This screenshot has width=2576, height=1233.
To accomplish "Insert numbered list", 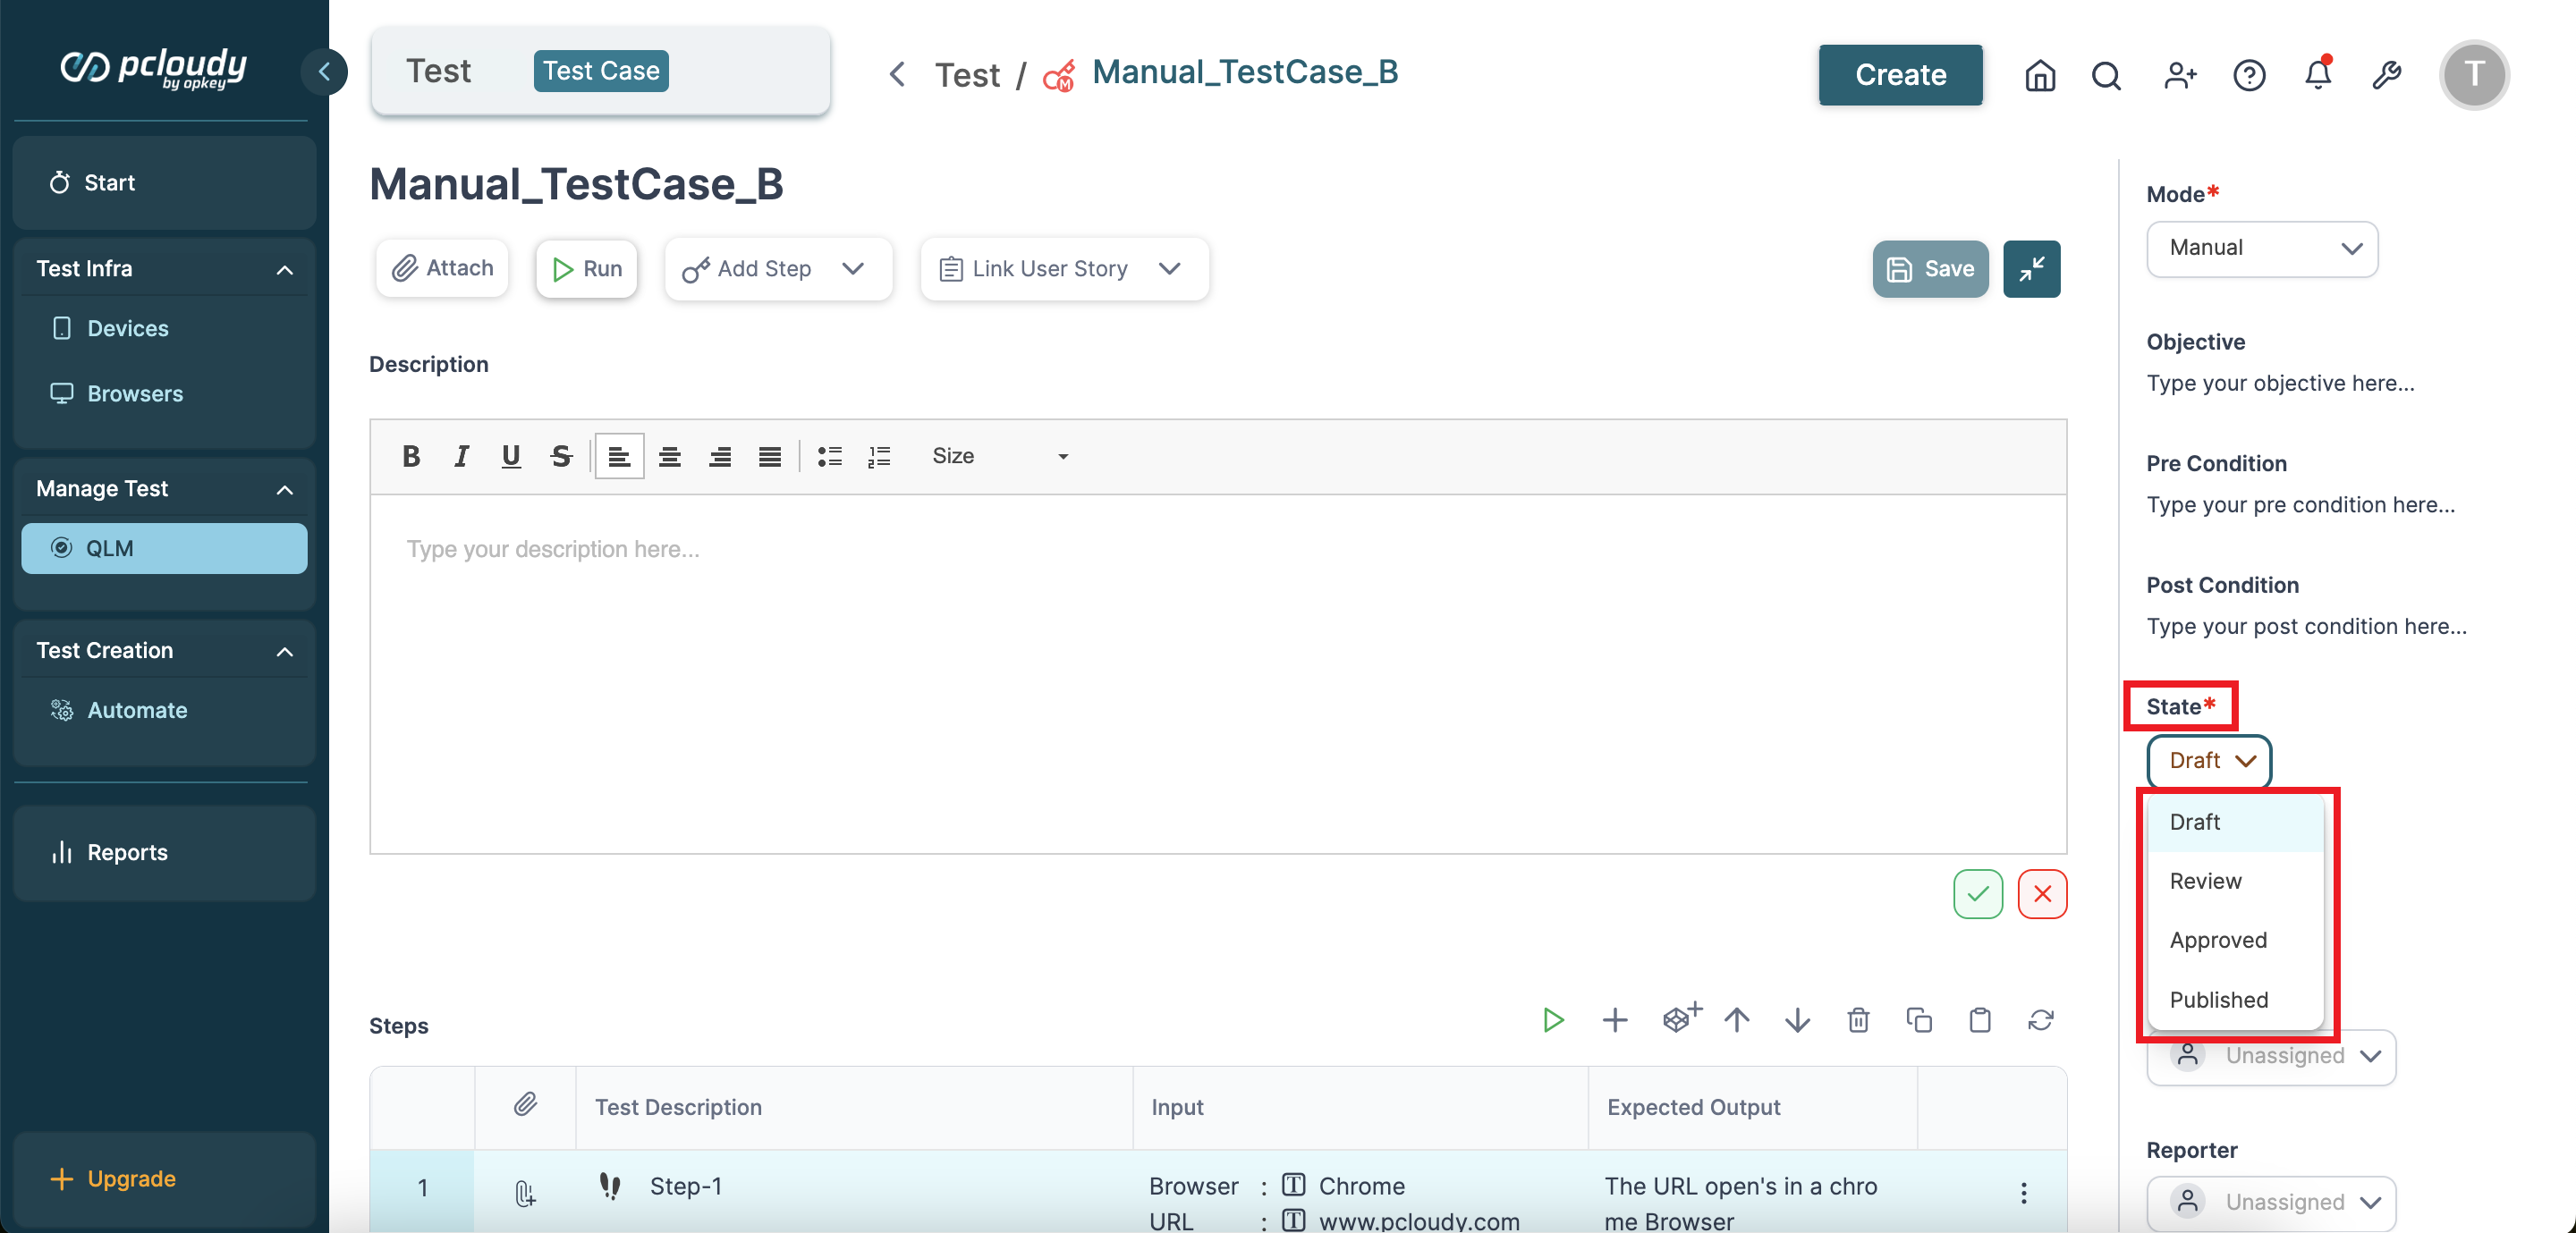I will [x=879, y=456].
